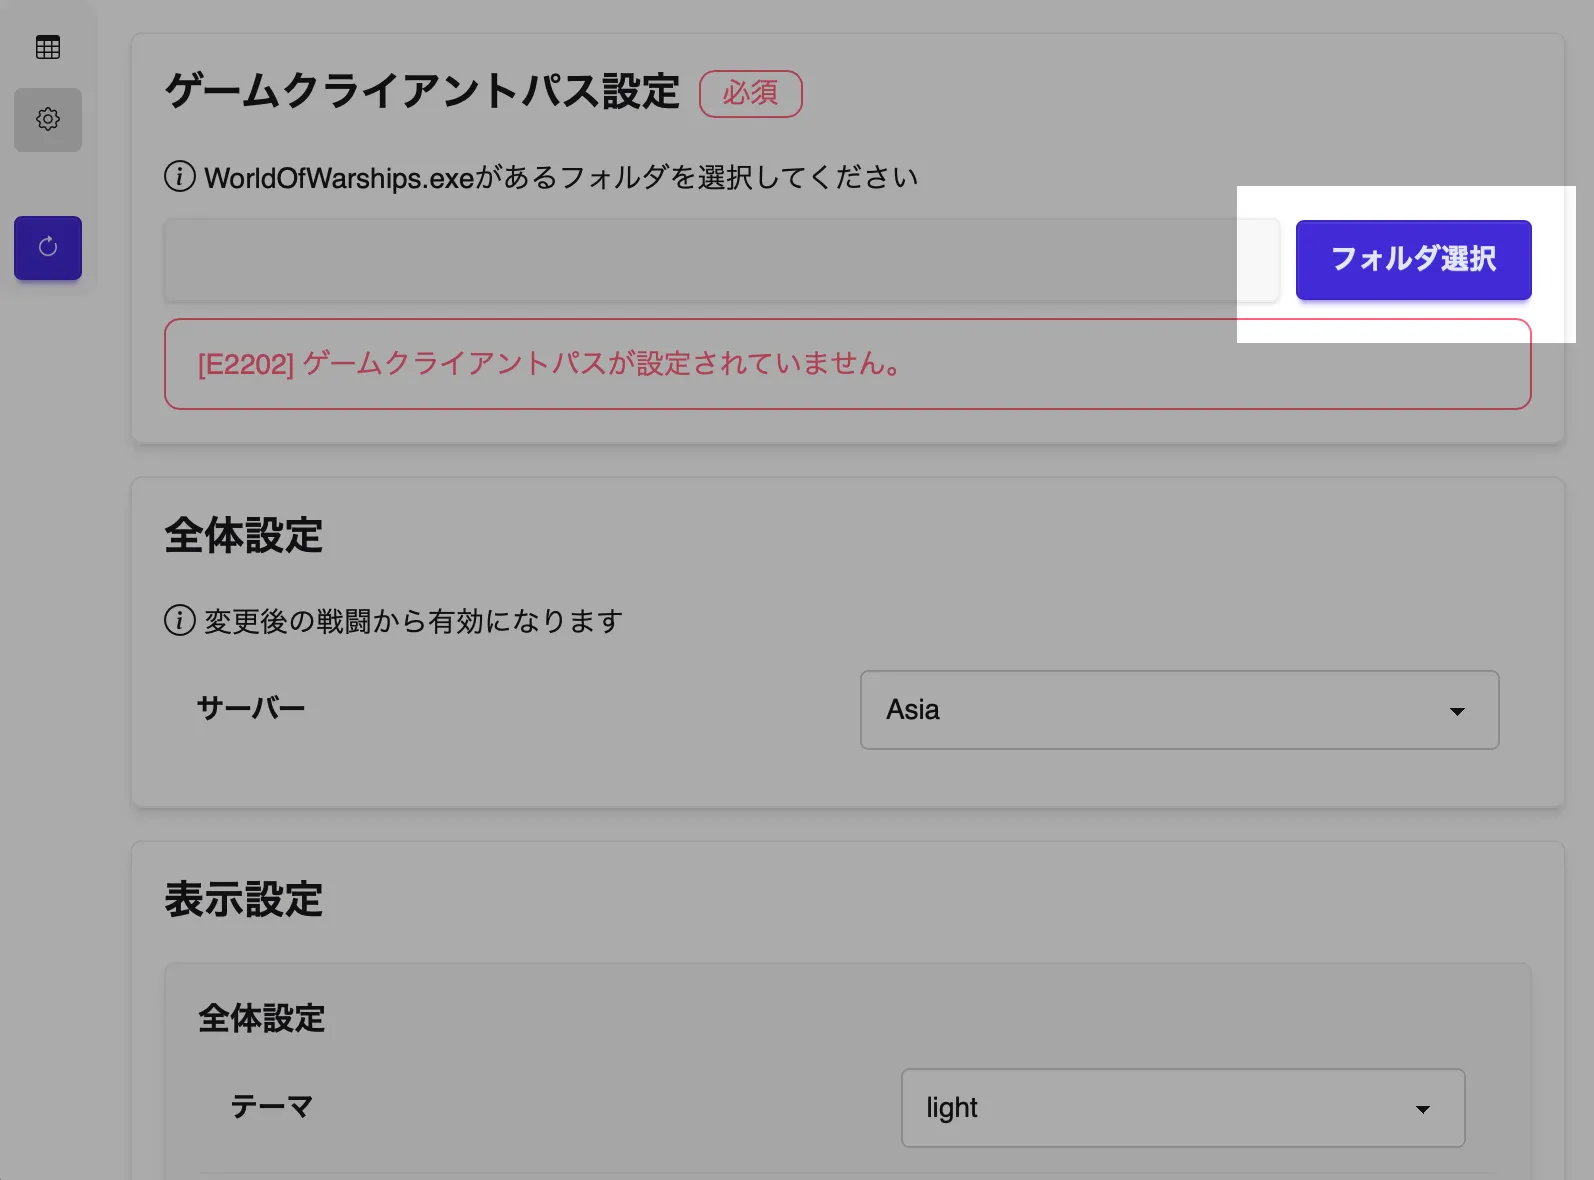Click the E2202 error message text
The width and height of the screenshot is (1594, 1180).
tap(549, 363)
